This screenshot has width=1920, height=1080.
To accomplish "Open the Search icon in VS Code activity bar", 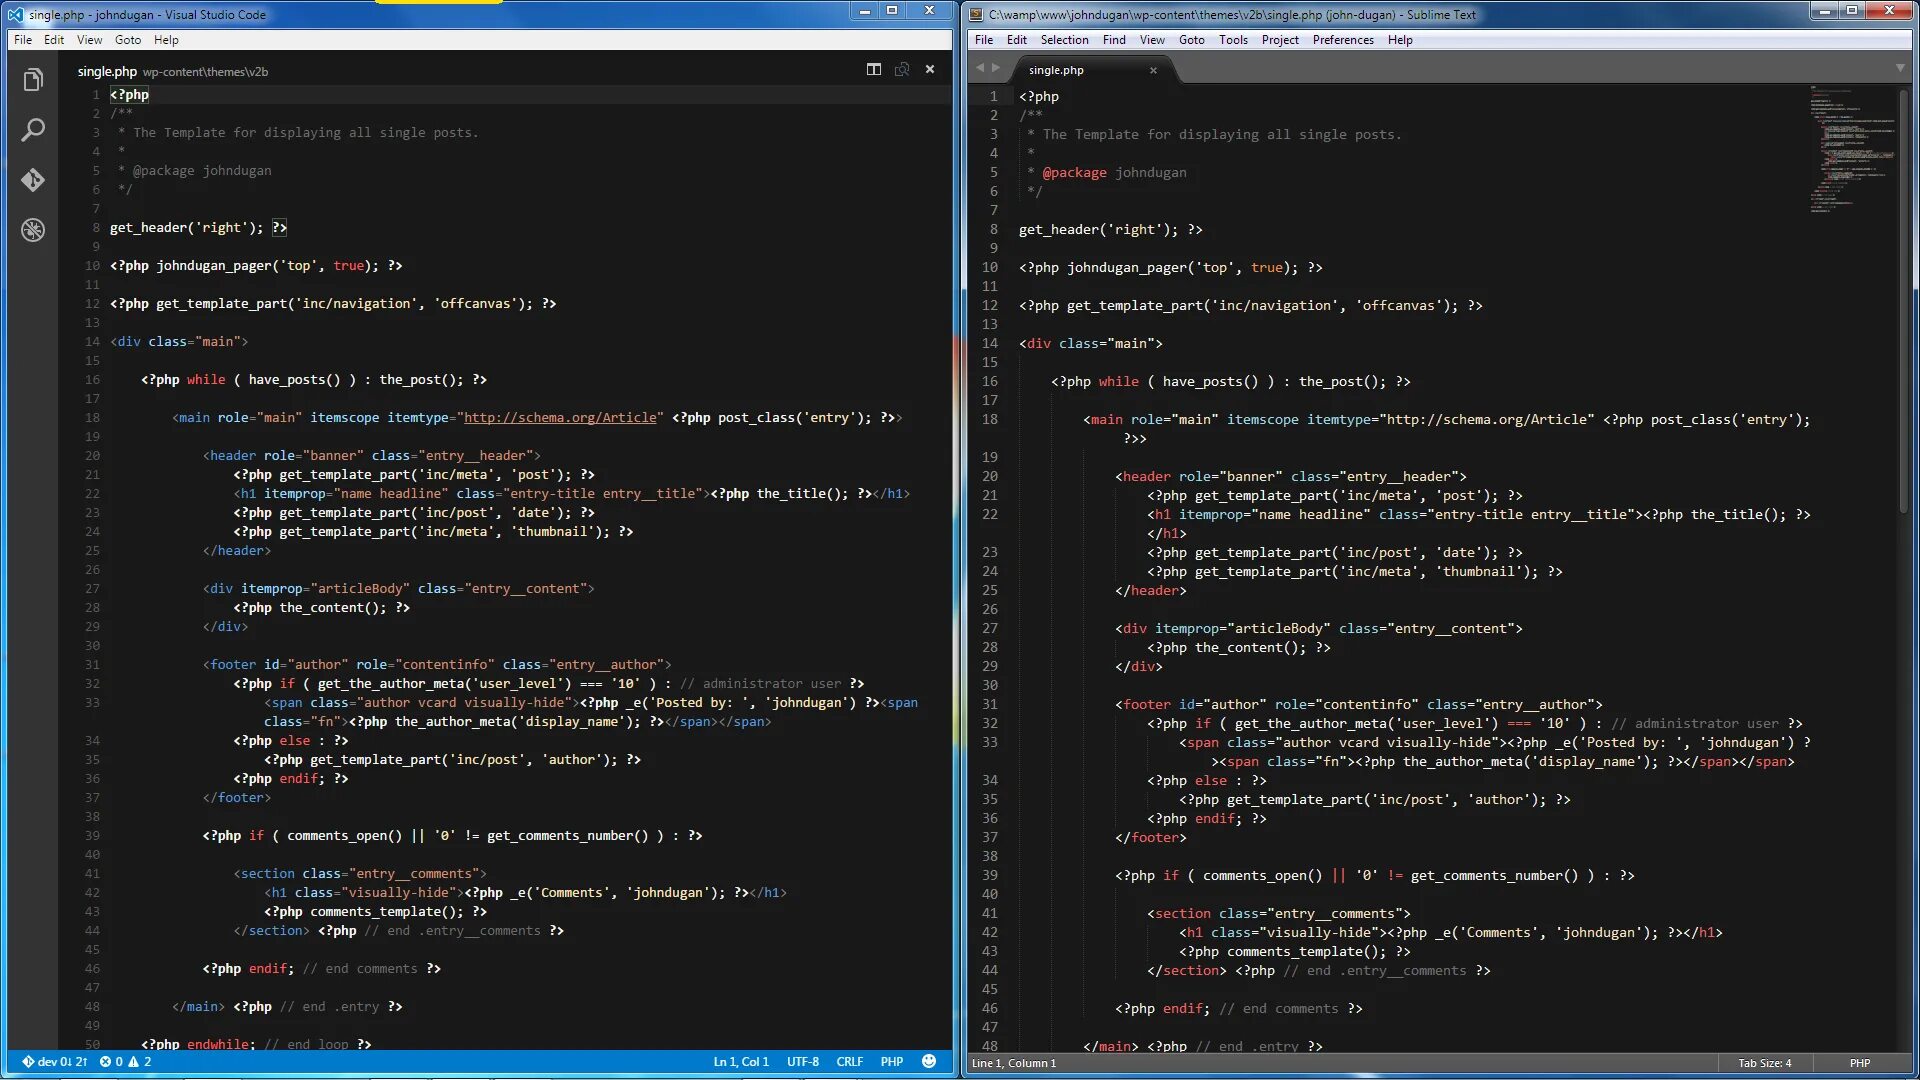I will point(33,130).
